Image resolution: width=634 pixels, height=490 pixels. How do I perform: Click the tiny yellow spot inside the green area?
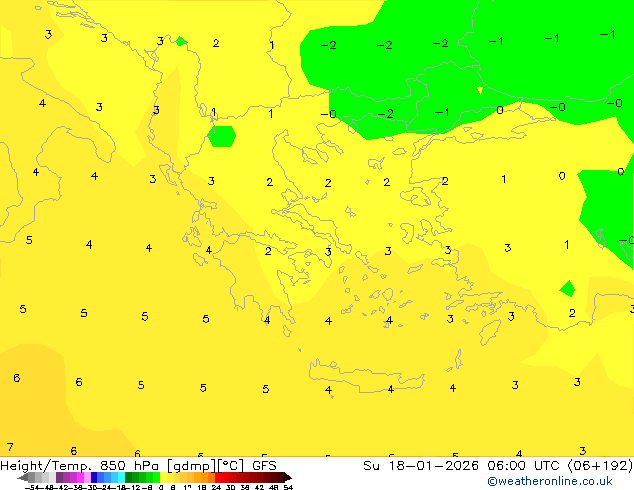[x=480, y=91]
